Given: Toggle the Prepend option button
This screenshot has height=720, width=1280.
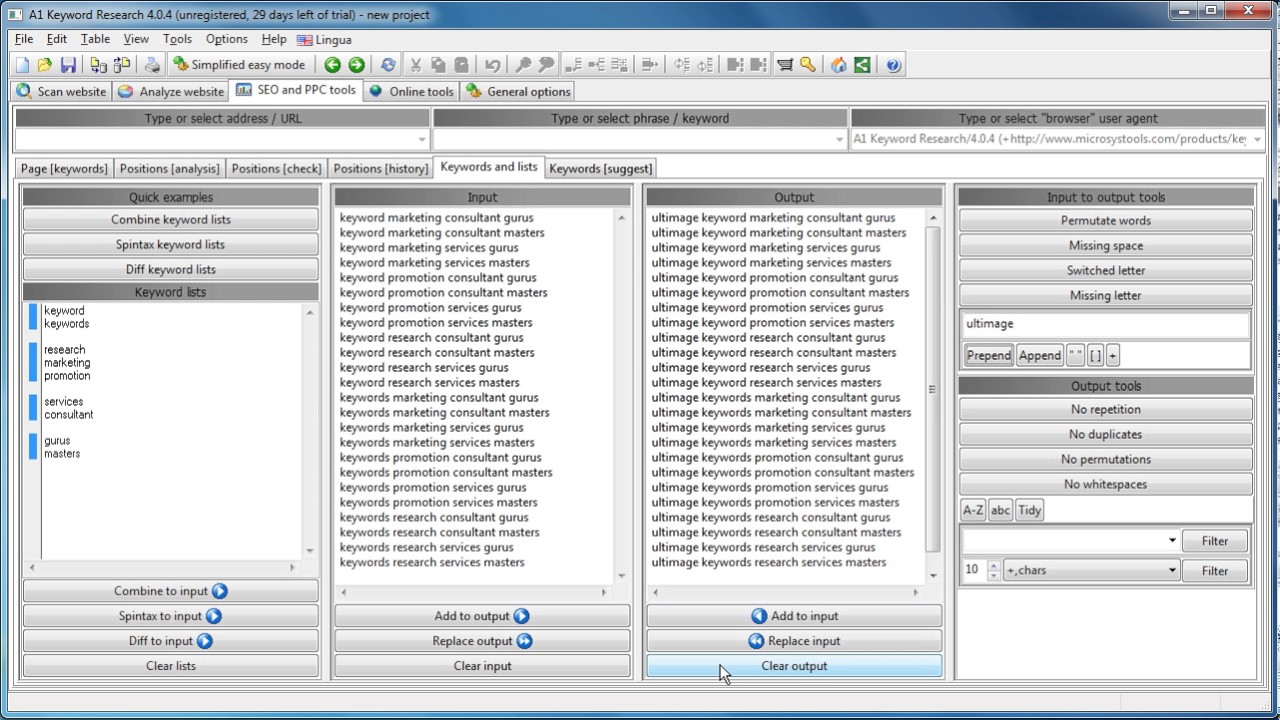Looking at the screenshot, I should pos(989,355).
